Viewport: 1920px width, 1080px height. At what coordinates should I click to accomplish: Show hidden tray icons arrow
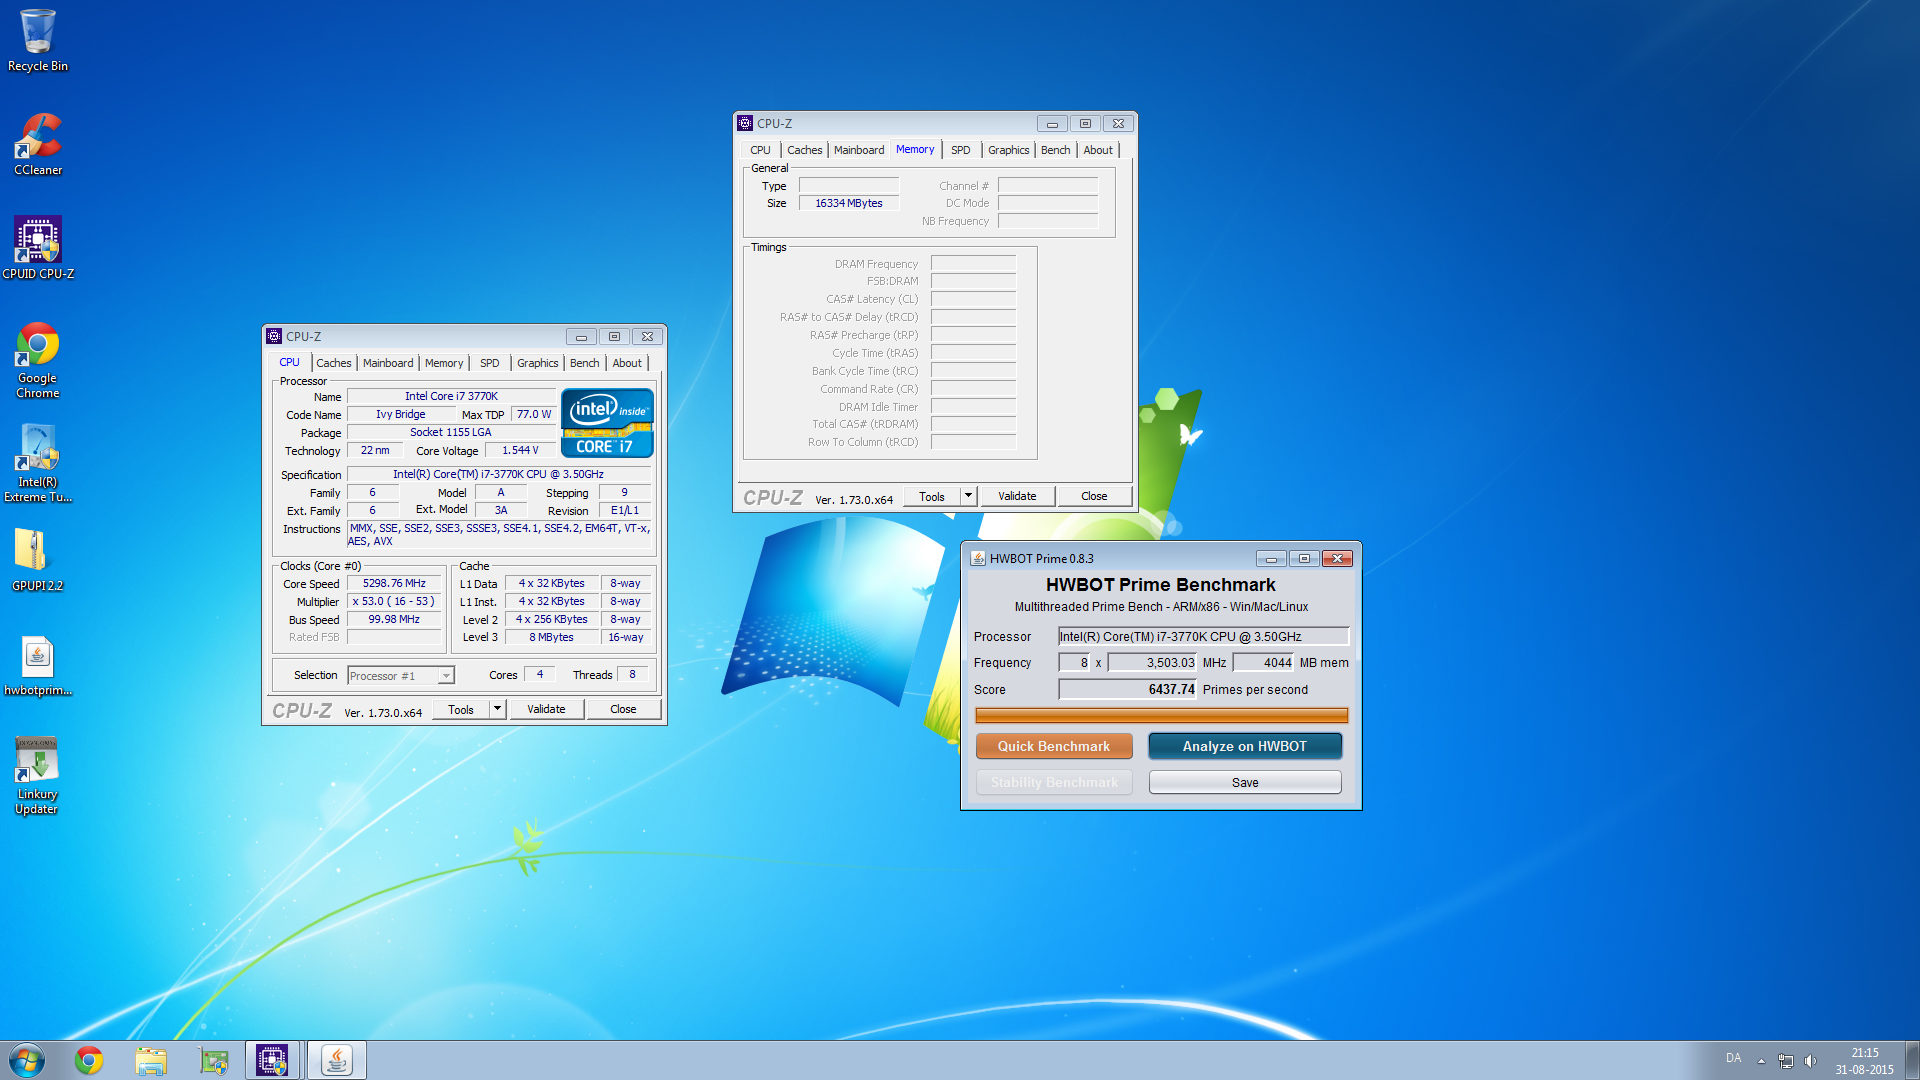[x=1761, y=1061]
